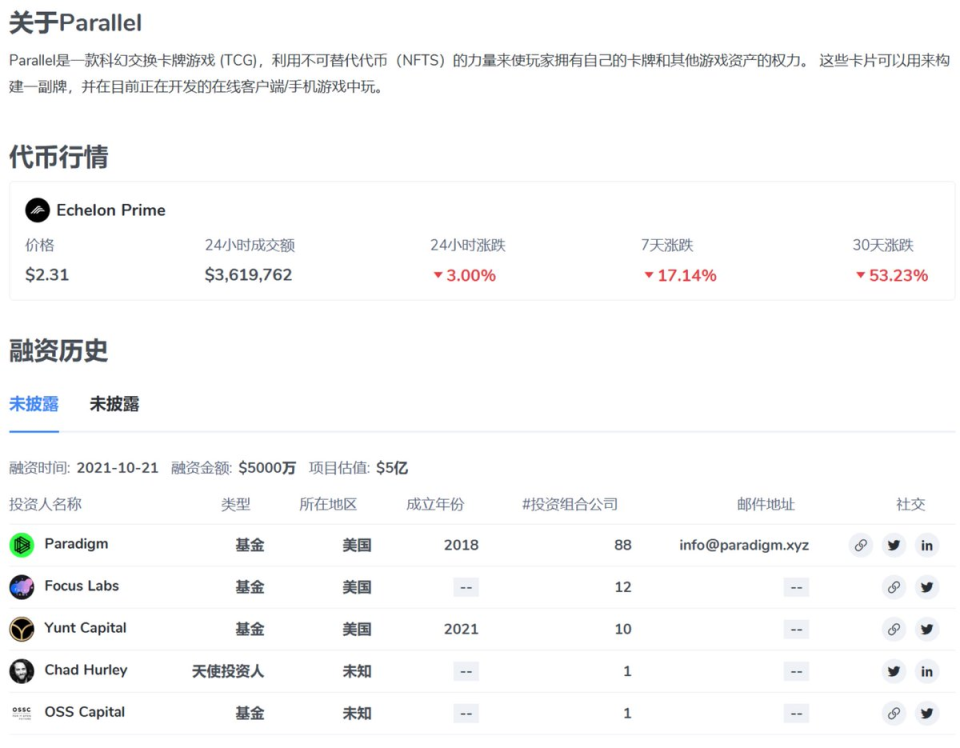Open Yunt Capital's website link icon
Screen dimensions: 960x748
coord(893,629)
